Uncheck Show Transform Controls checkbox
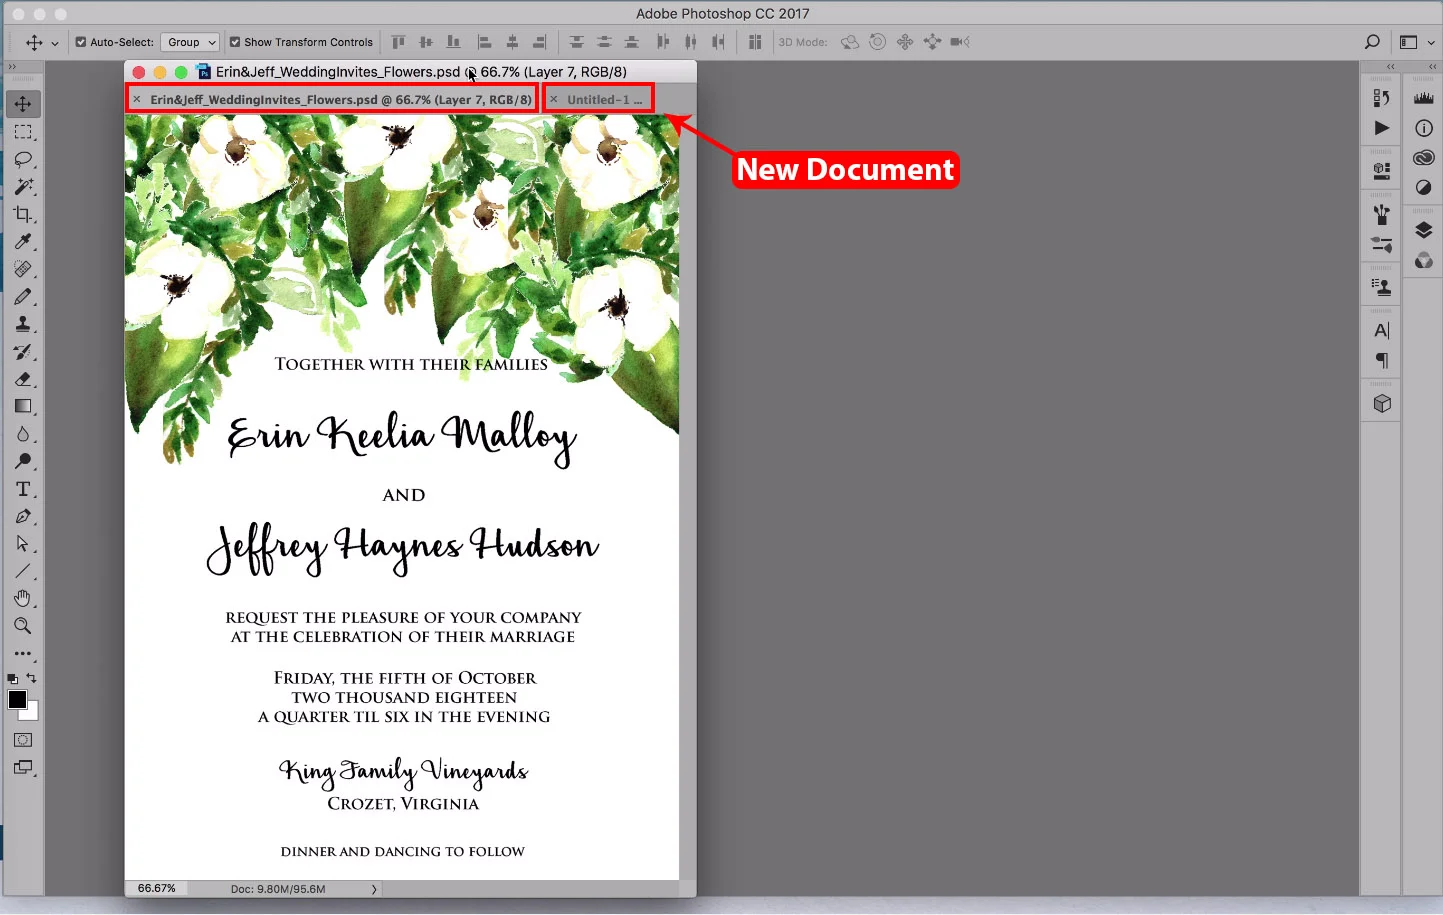The width and height of the screenshot is (1443, 915). point(235,42)
